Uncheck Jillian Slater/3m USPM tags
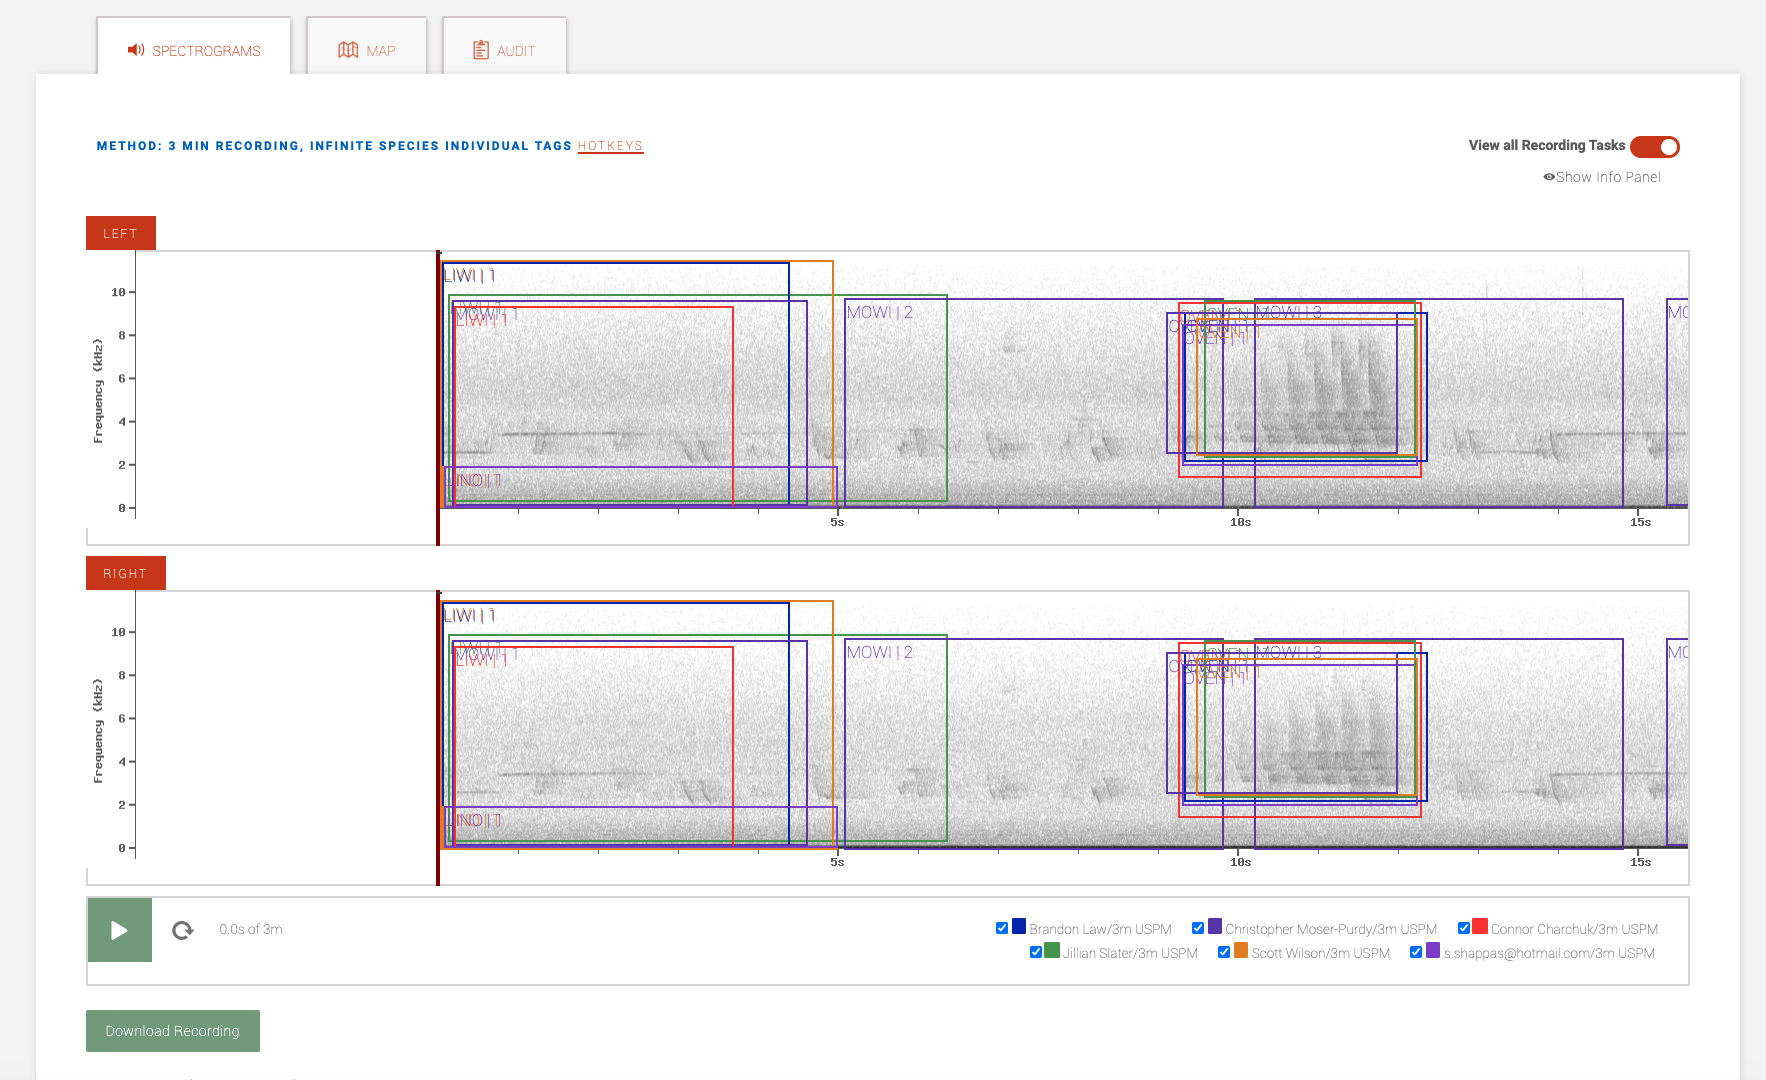Screen dimensions: 1766x1080 [x=1036, y=952]
